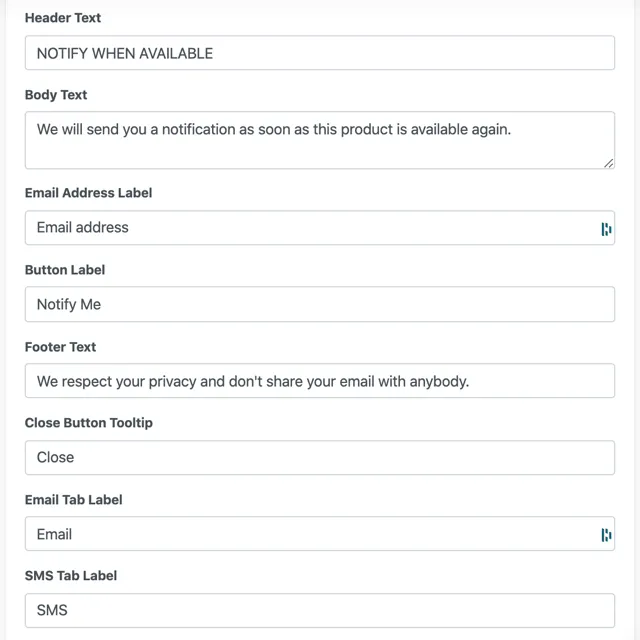This screenshot has width=640, height=640.
Task: Select the 'Email Address Label' heading
Action: point(89,193)
